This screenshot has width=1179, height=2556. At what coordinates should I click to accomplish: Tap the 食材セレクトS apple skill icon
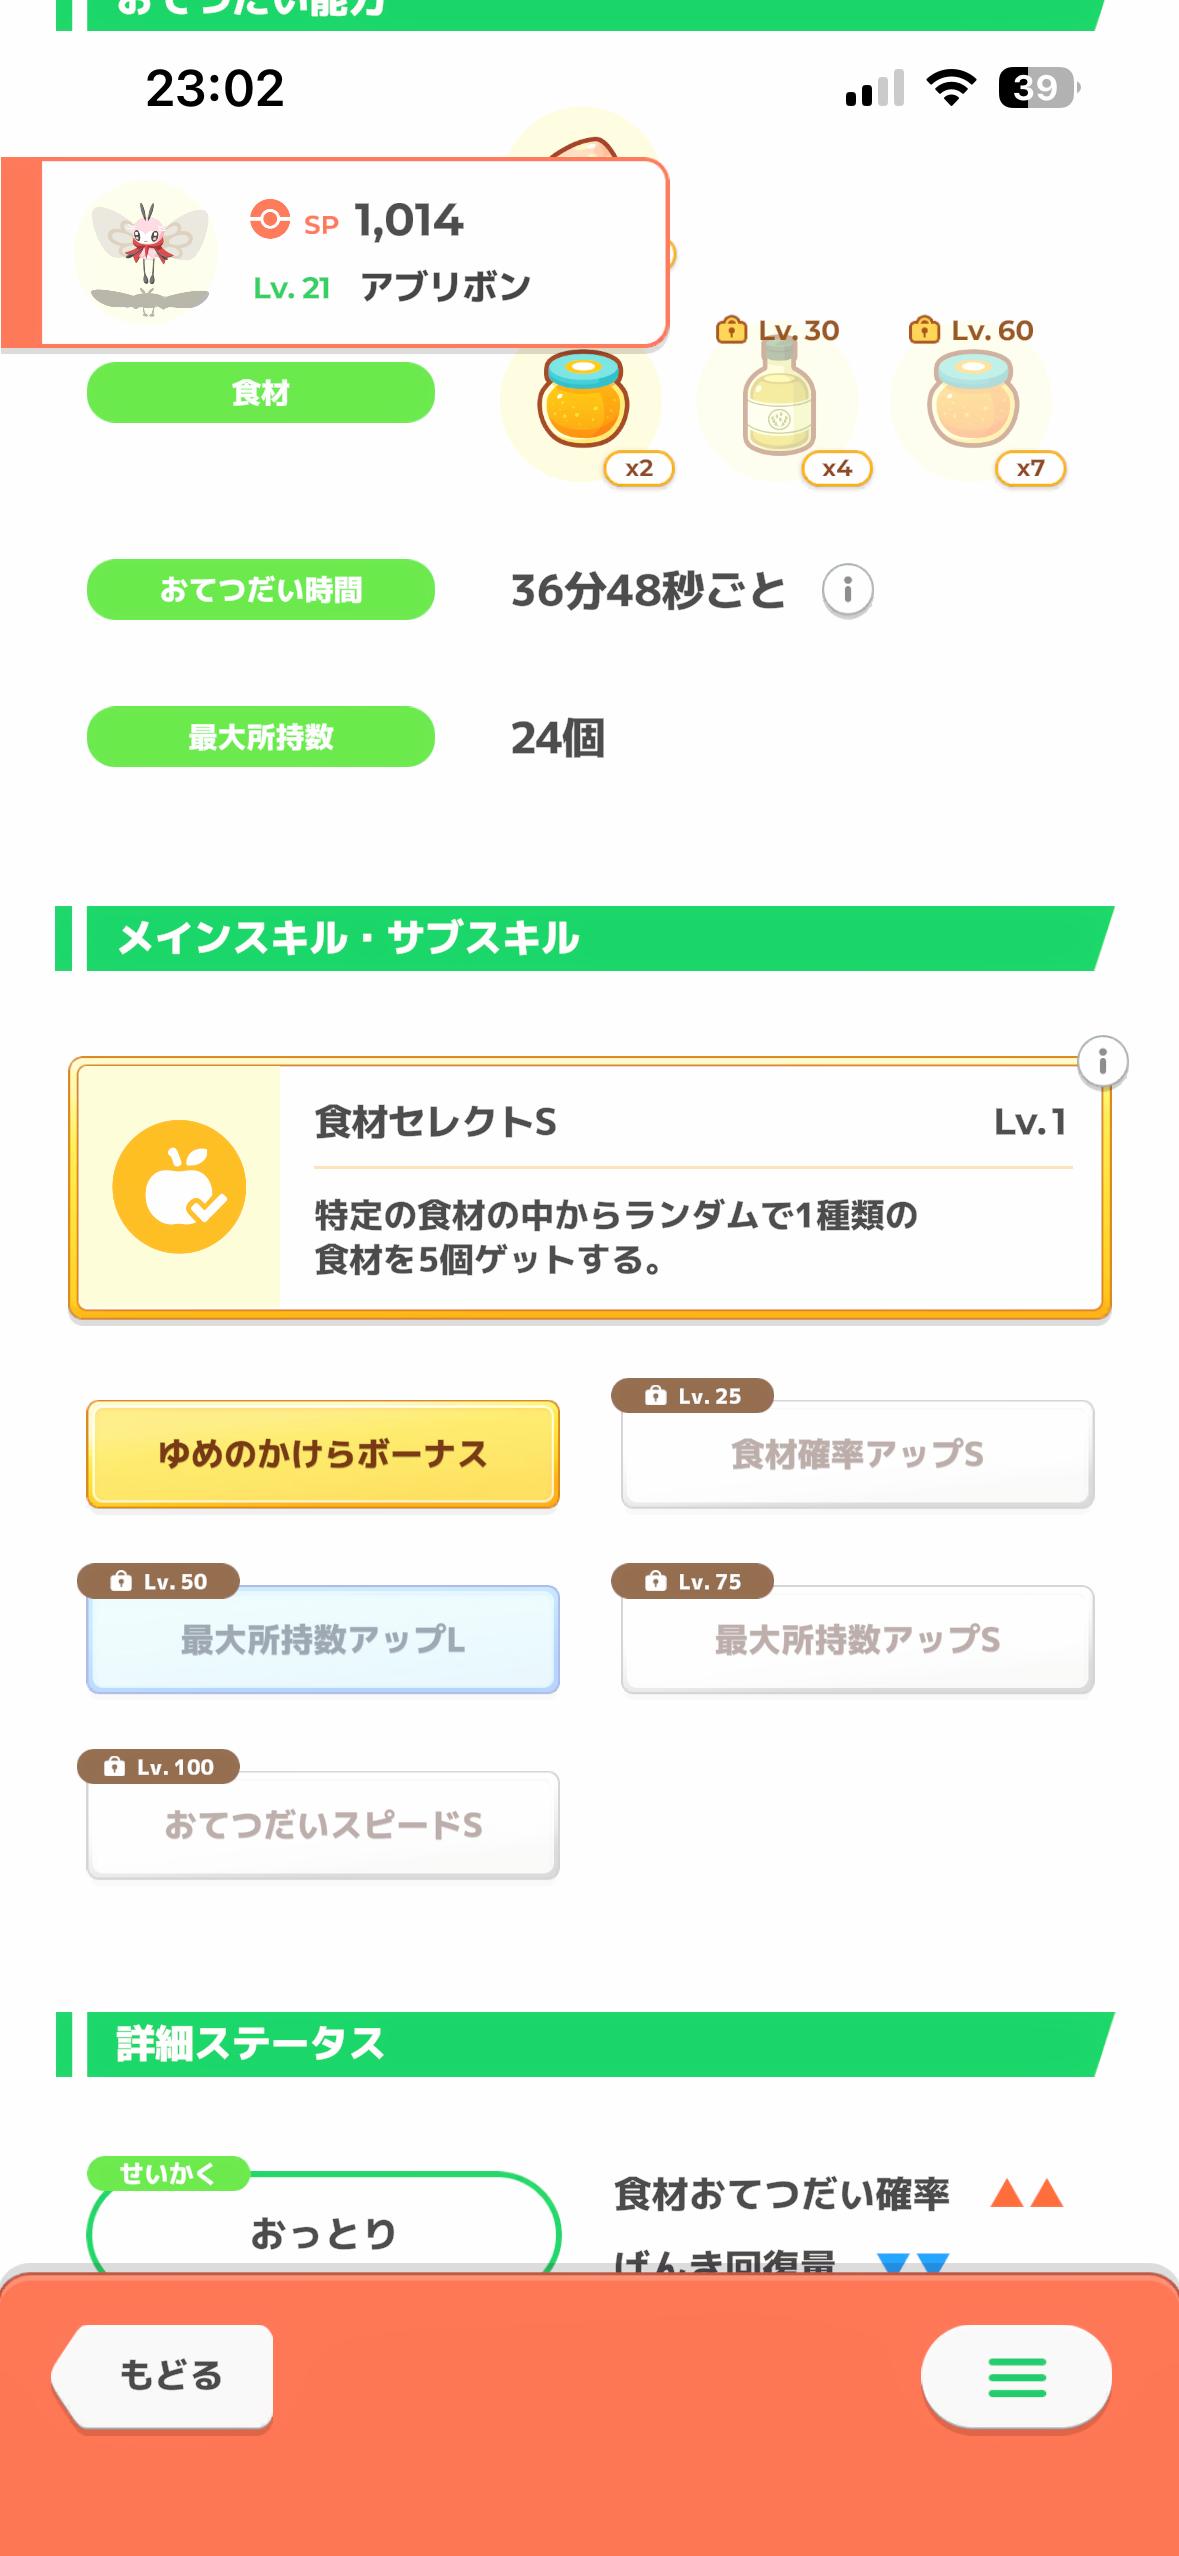click(179, 1186)
